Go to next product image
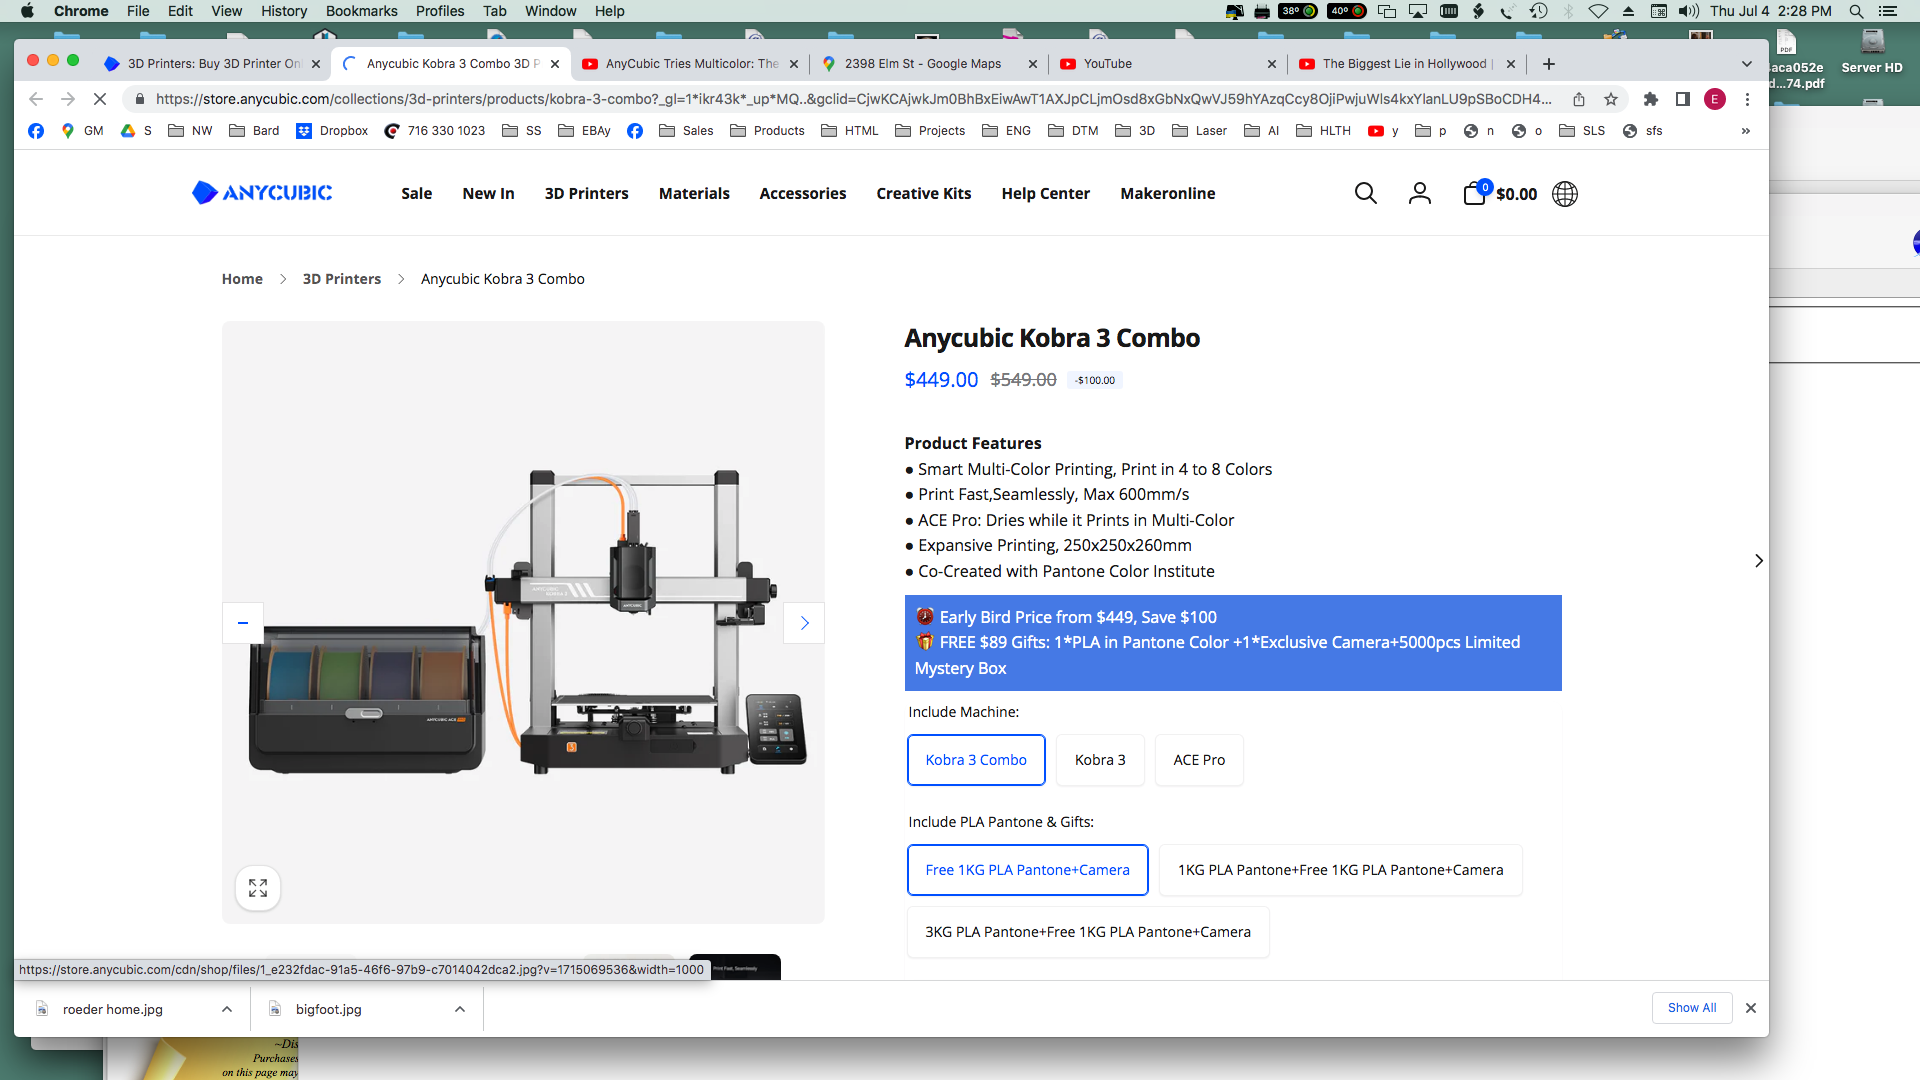The height and width of the screenshot is (1080, 1920). [804, 623]
